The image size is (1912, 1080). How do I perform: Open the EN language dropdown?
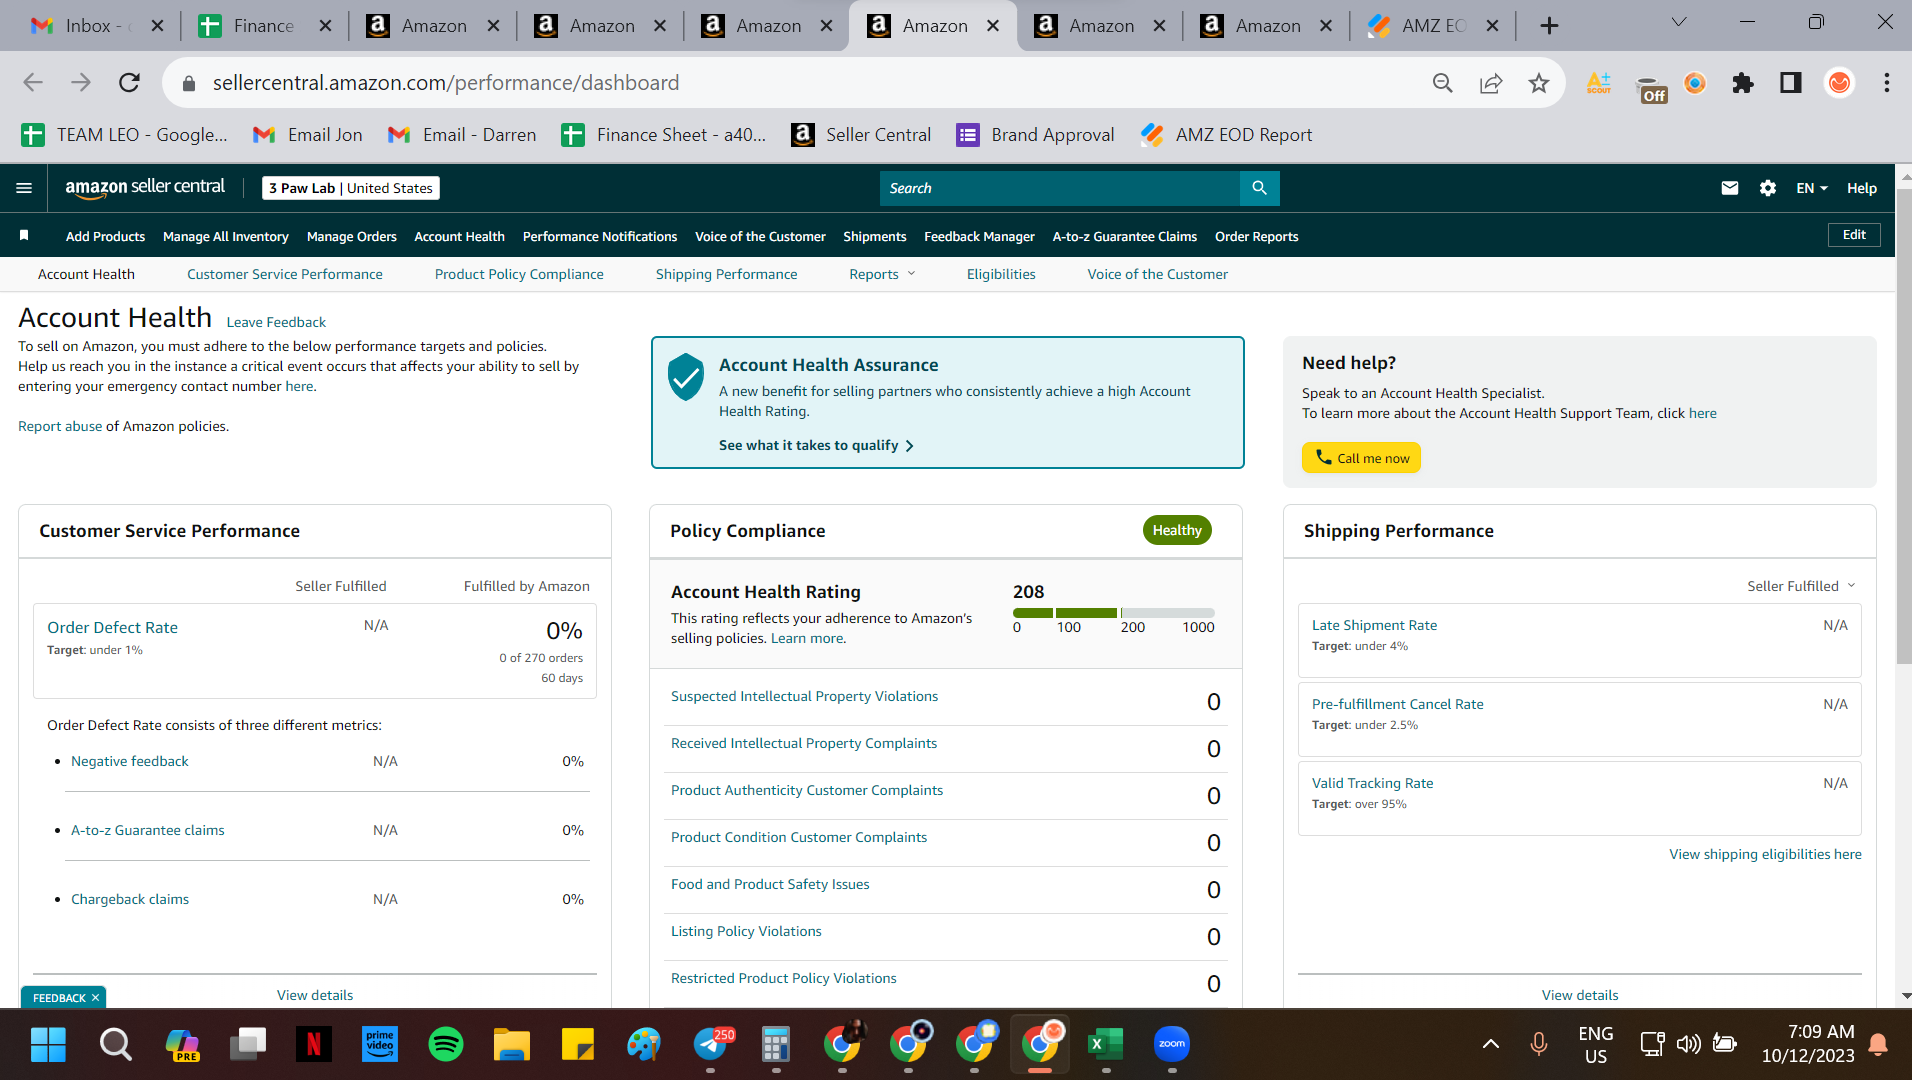point(1812,188)
